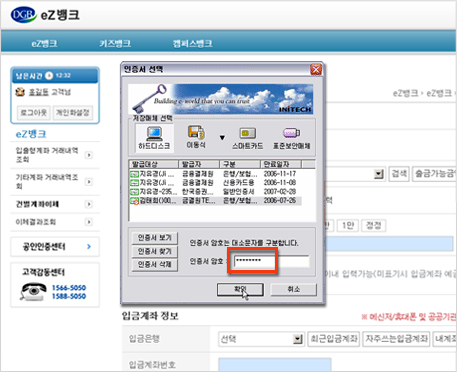Open 개인화설정 settings button
Screen dimensions: 457x372
click(x=72, y=113)
